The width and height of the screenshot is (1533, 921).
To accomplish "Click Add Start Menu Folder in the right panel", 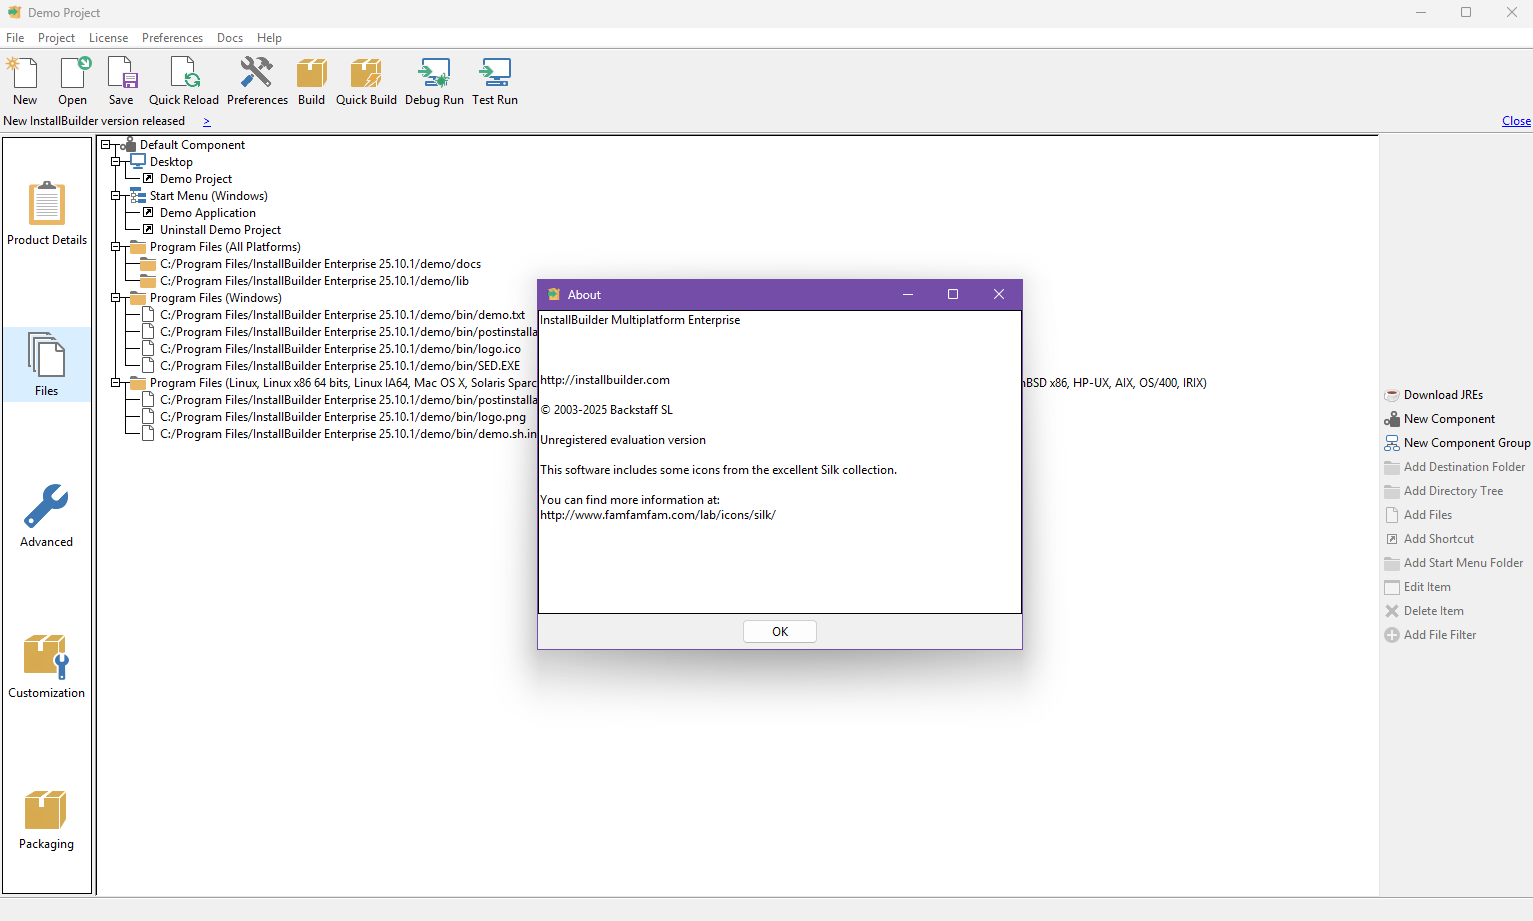I will pos(1454,563).
